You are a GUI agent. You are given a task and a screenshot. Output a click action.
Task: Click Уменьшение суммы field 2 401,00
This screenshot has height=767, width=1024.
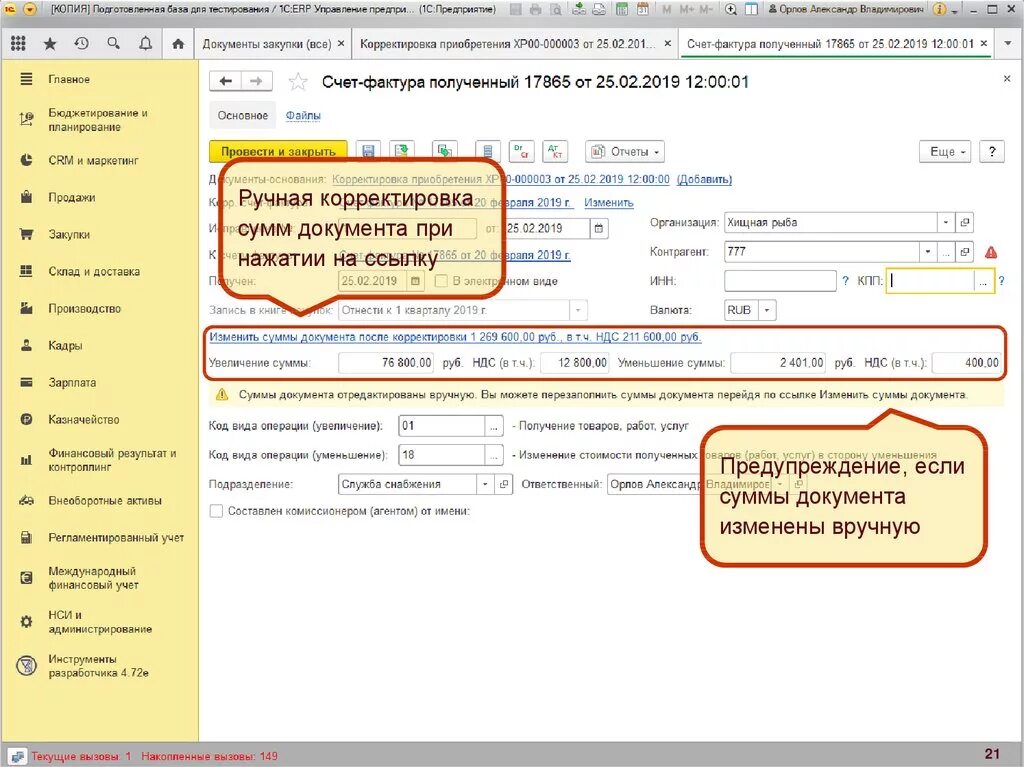click(778, 363)
